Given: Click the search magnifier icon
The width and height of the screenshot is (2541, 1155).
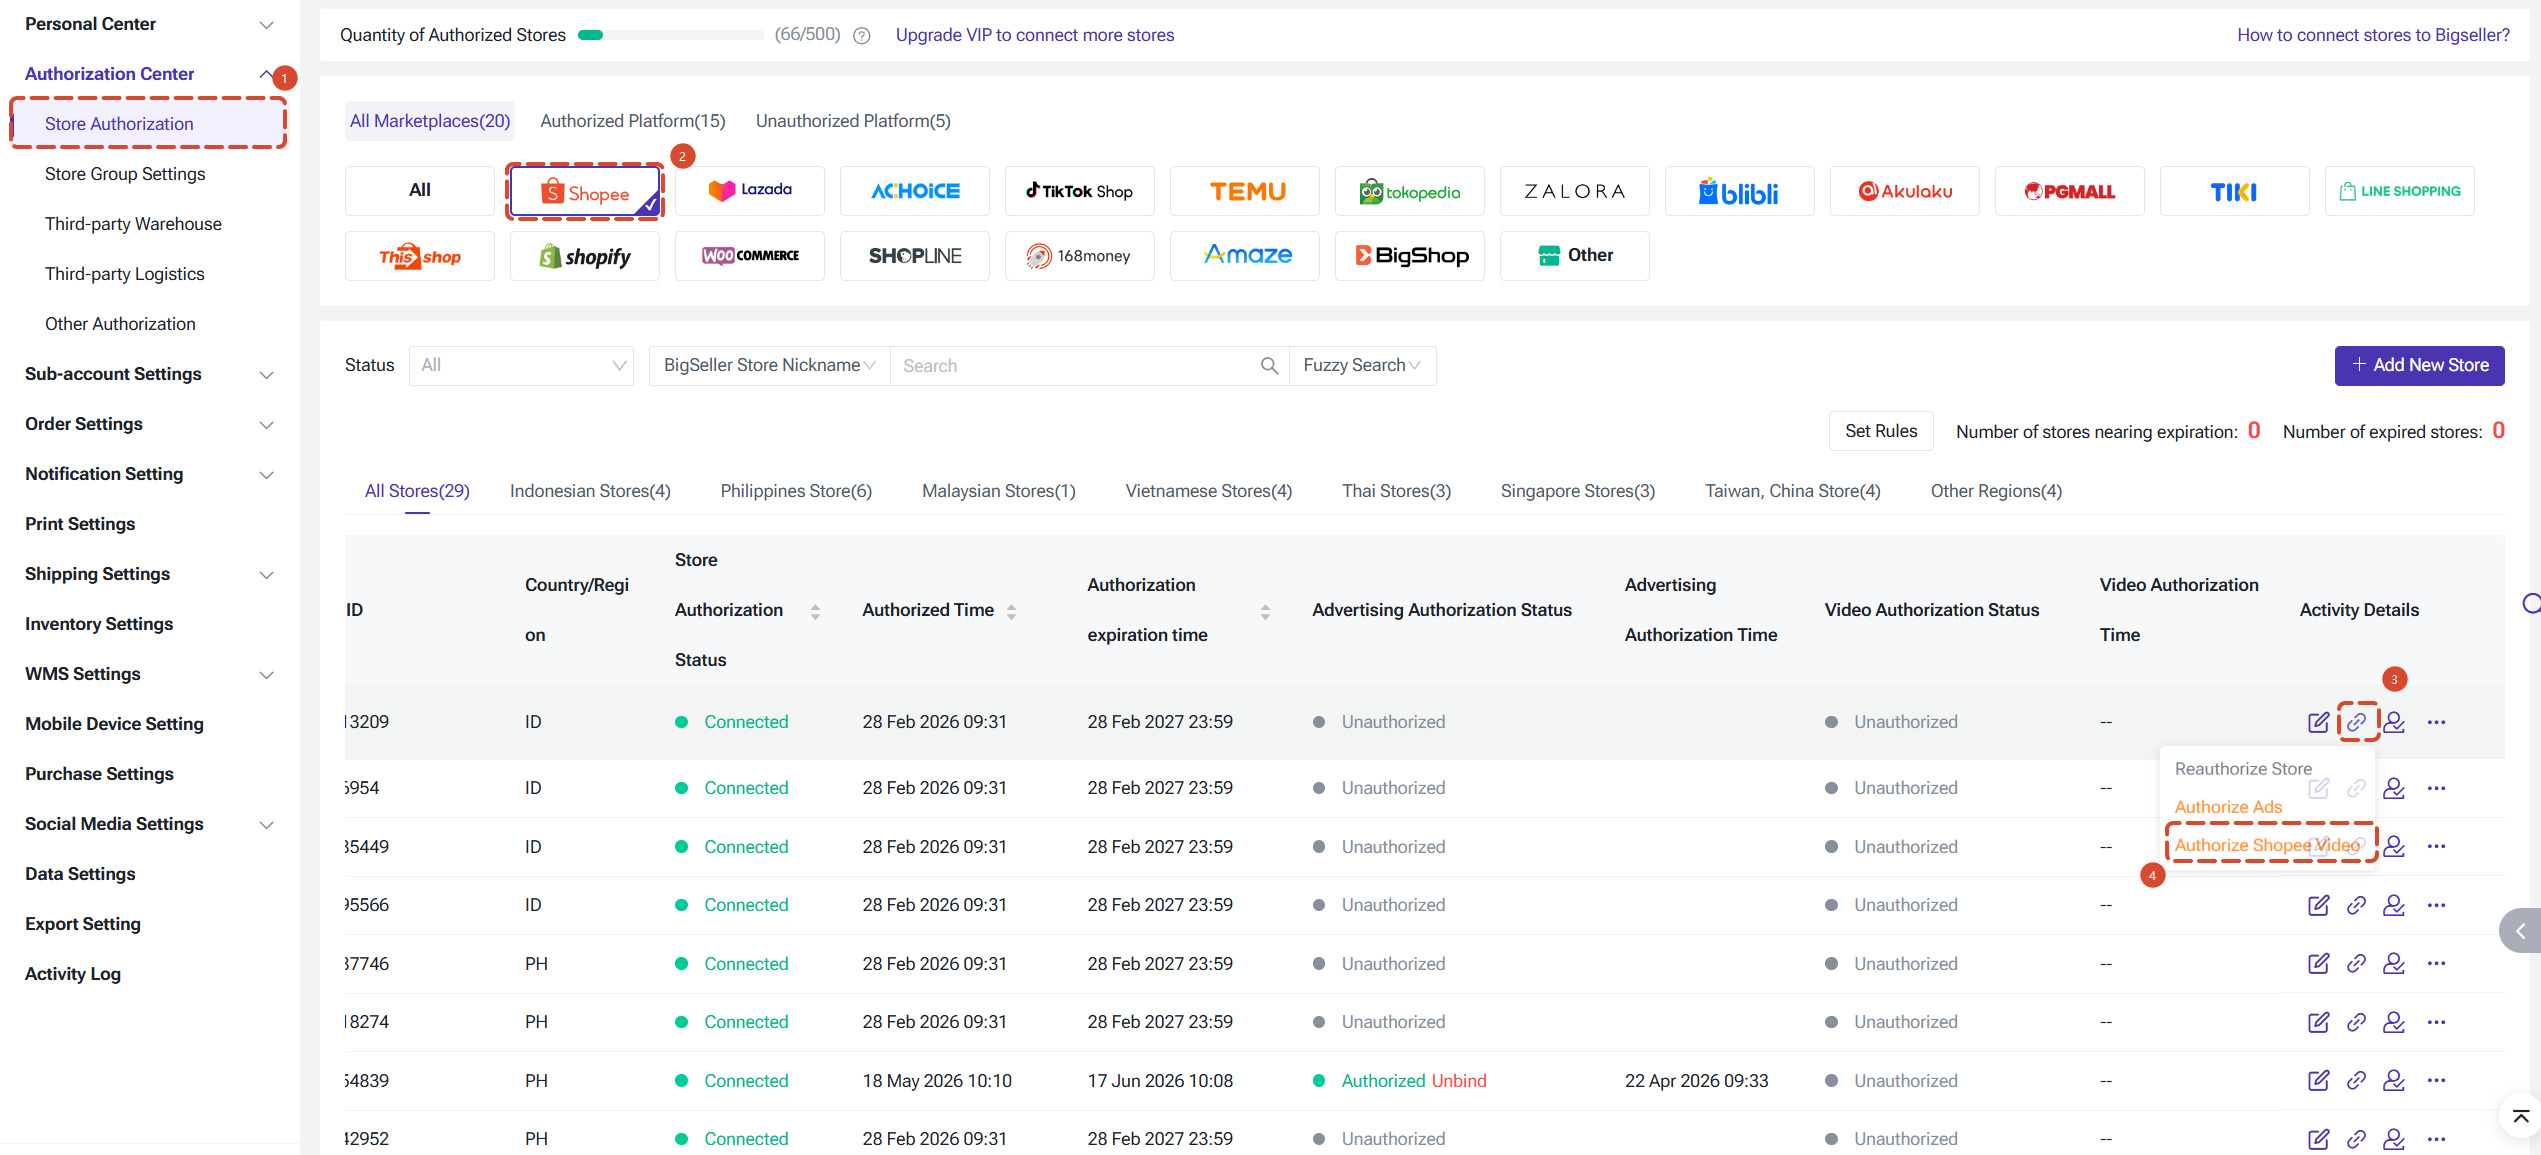Looking at the screenshot, I should (x=1269, y=366).
